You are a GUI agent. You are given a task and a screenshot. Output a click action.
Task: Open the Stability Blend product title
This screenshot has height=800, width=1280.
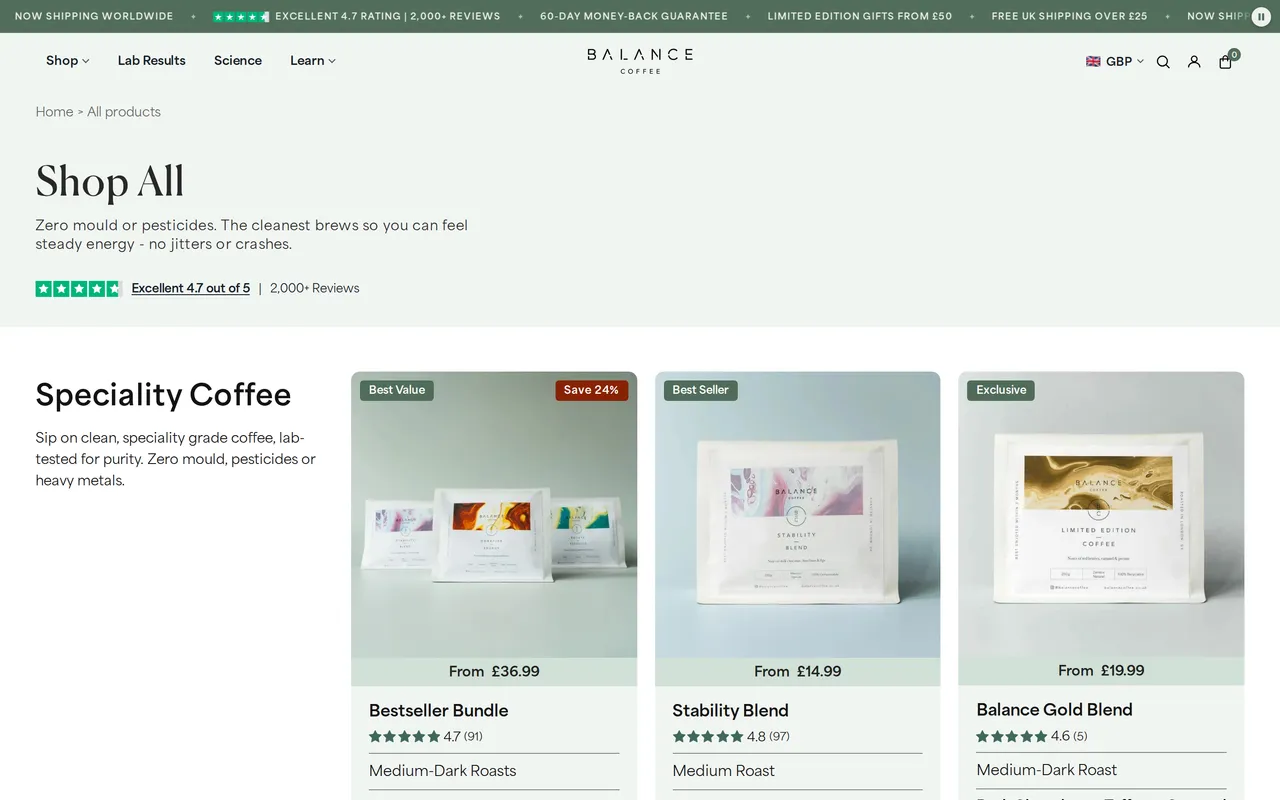point(731,710)
